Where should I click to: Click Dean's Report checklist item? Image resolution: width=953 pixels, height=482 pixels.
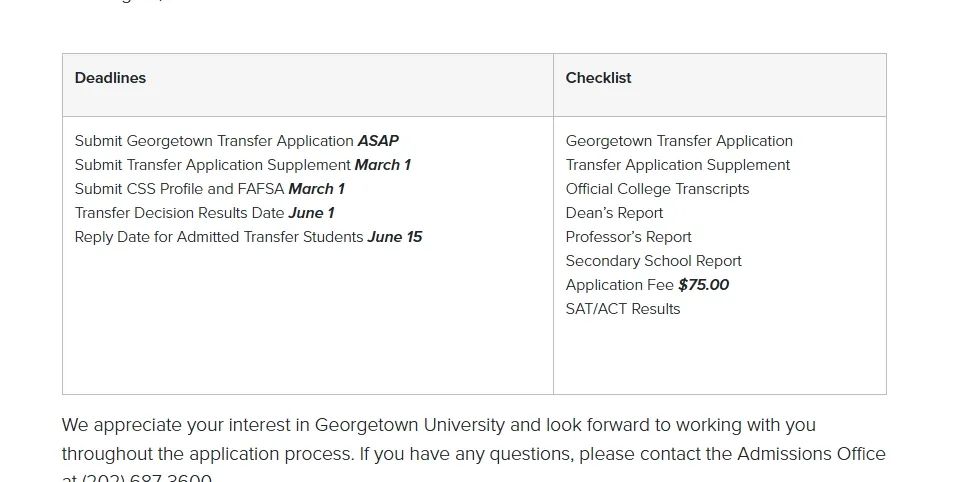click(614, 213)
